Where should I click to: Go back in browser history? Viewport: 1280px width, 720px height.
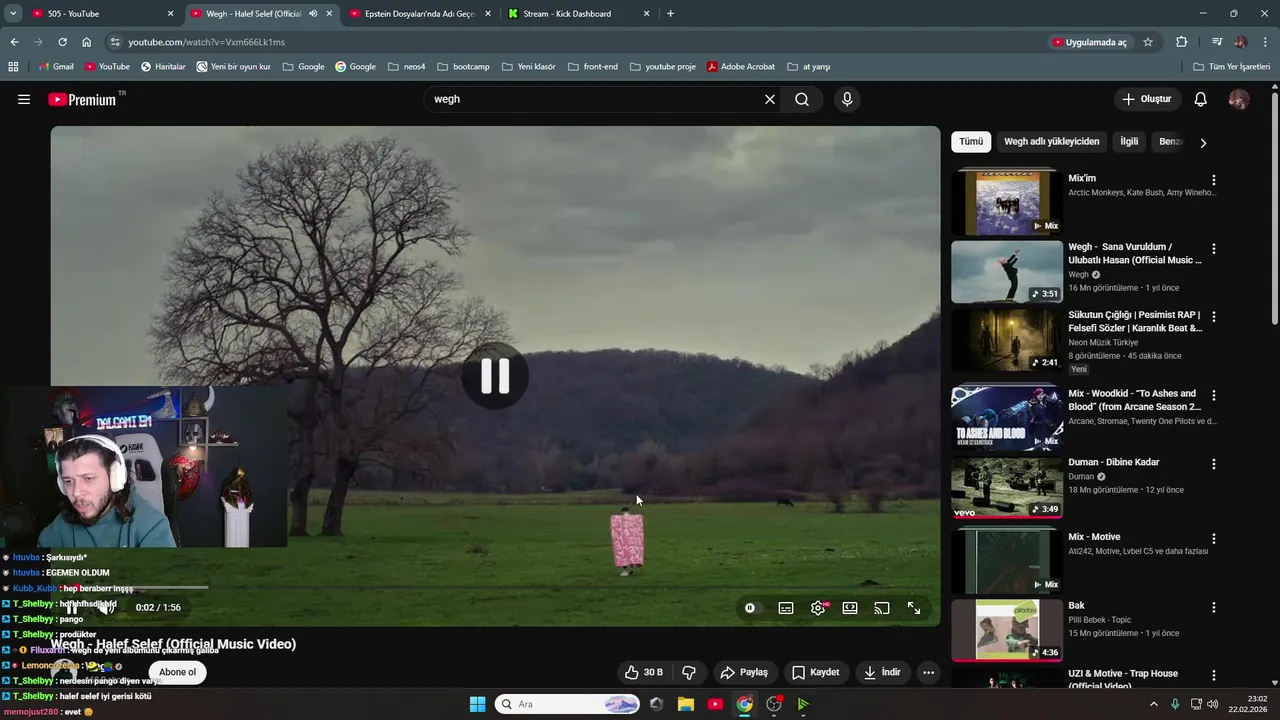pyautogui.click(x=14, y=42)
